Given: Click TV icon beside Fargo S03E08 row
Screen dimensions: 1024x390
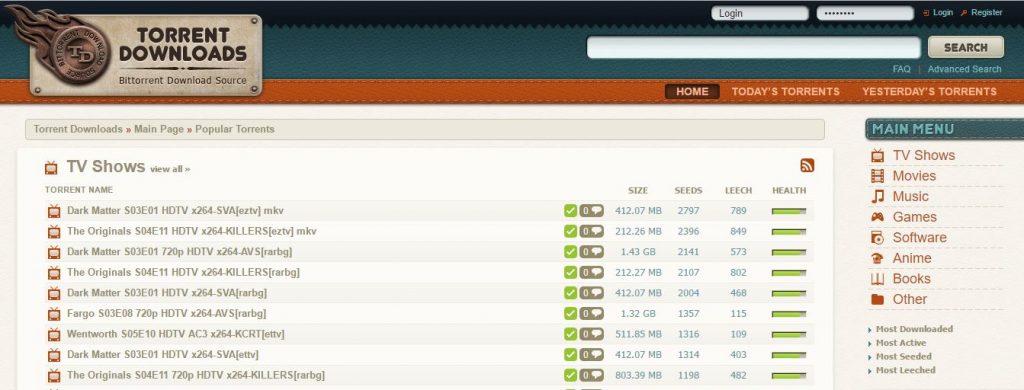Looking at the screenshot, I should coord(54,314).
